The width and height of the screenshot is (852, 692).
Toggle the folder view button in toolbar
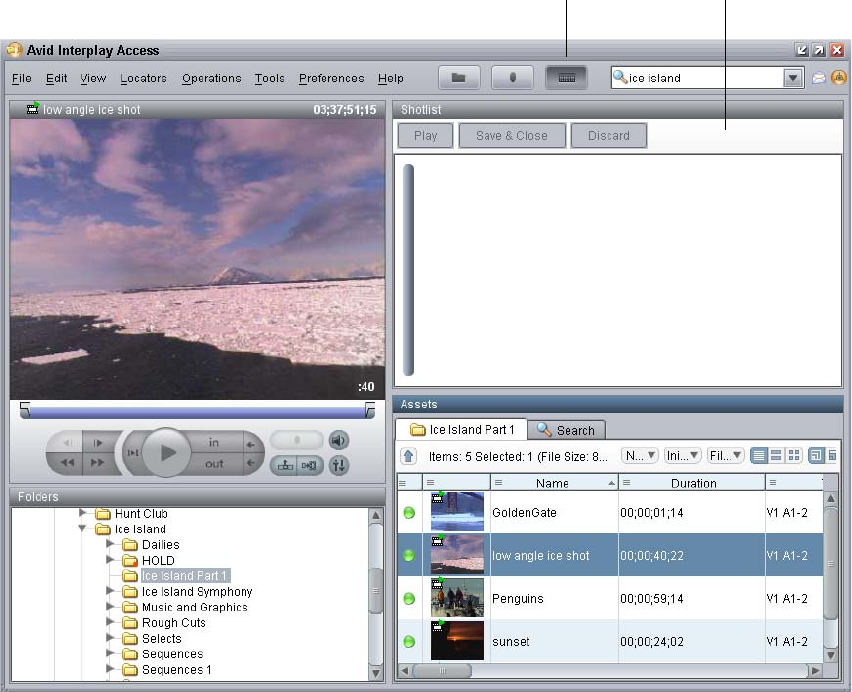tap(459, 78)
